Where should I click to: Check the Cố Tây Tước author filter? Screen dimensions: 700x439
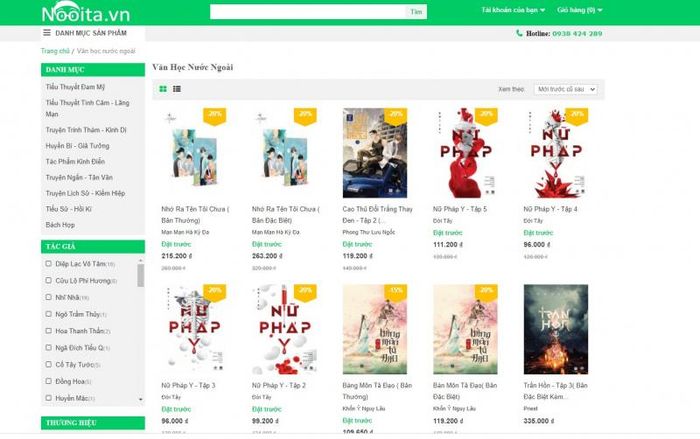[49, 364]
